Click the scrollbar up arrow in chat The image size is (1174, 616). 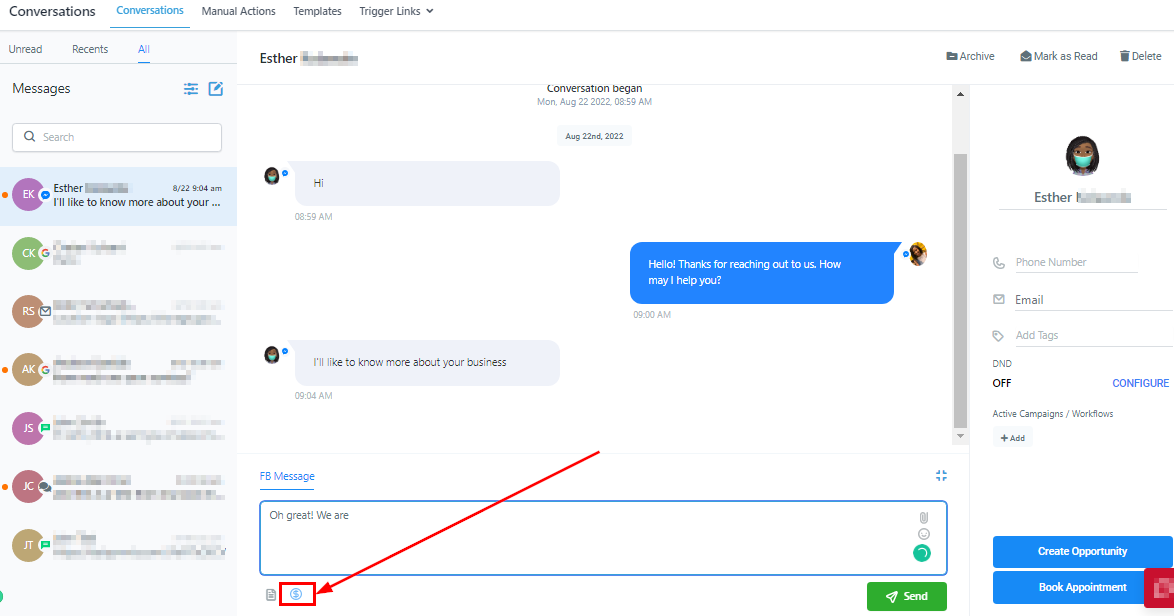[x=961, y=94]
